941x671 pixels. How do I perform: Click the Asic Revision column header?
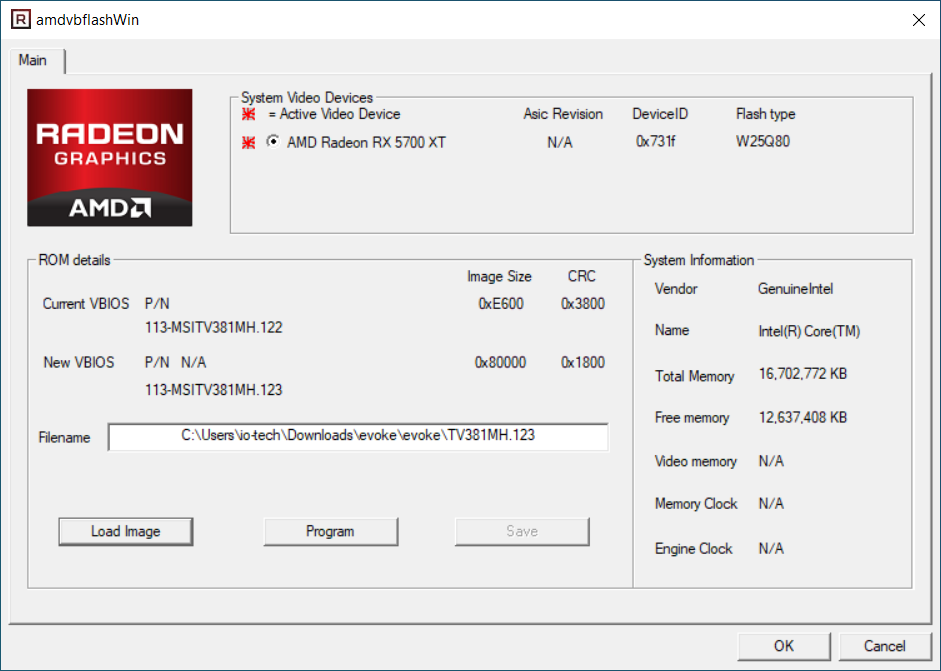point(563,114)
